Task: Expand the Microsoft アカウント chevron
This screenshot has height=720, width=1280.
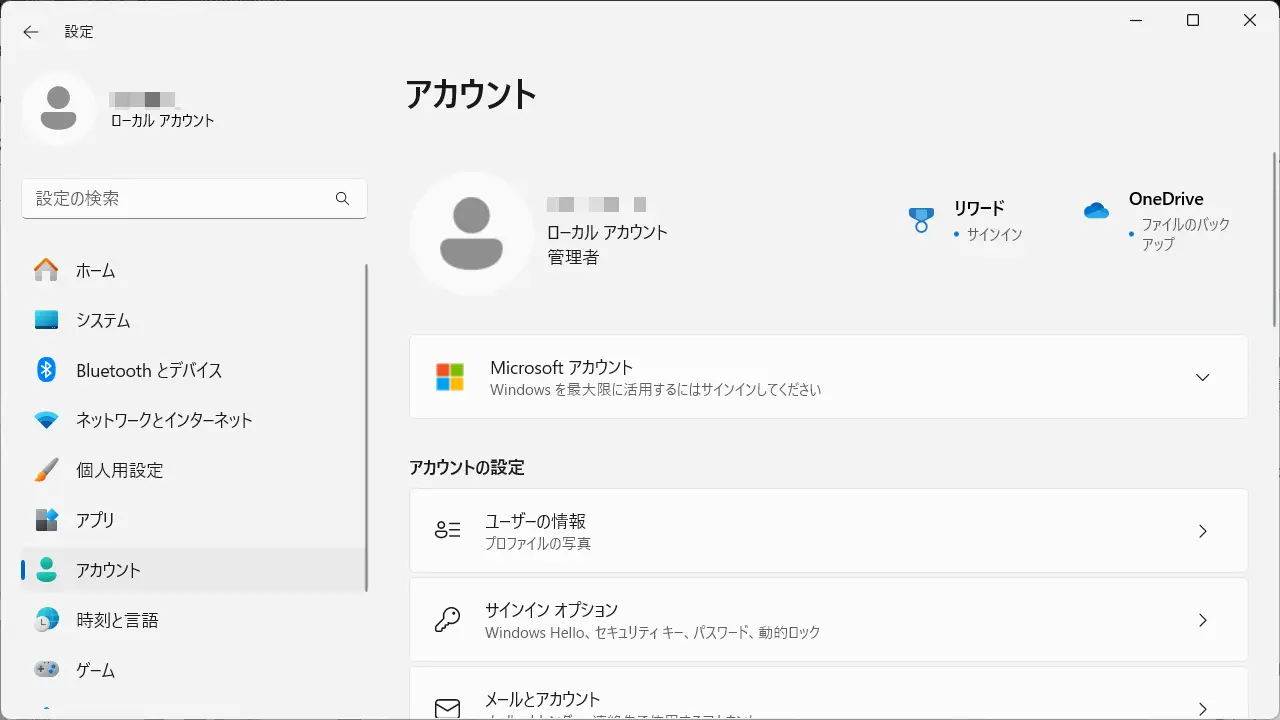Action: [x=1203, y=377]
